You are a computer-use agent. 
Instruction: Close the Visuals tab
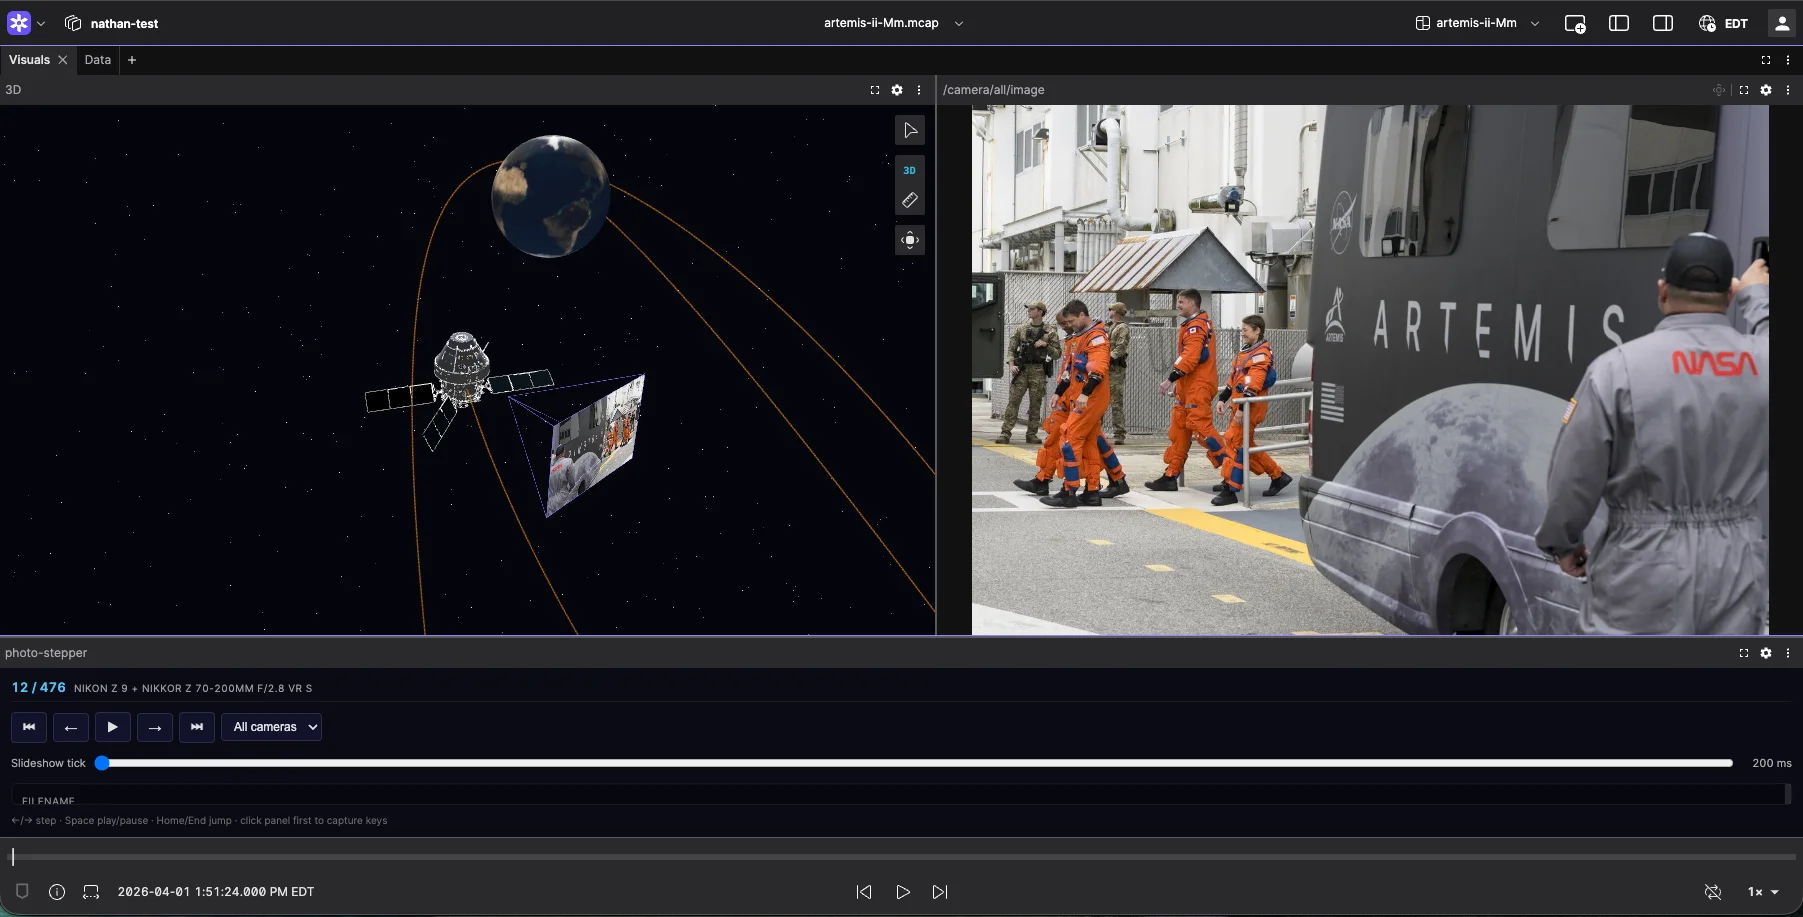[63, 60]
